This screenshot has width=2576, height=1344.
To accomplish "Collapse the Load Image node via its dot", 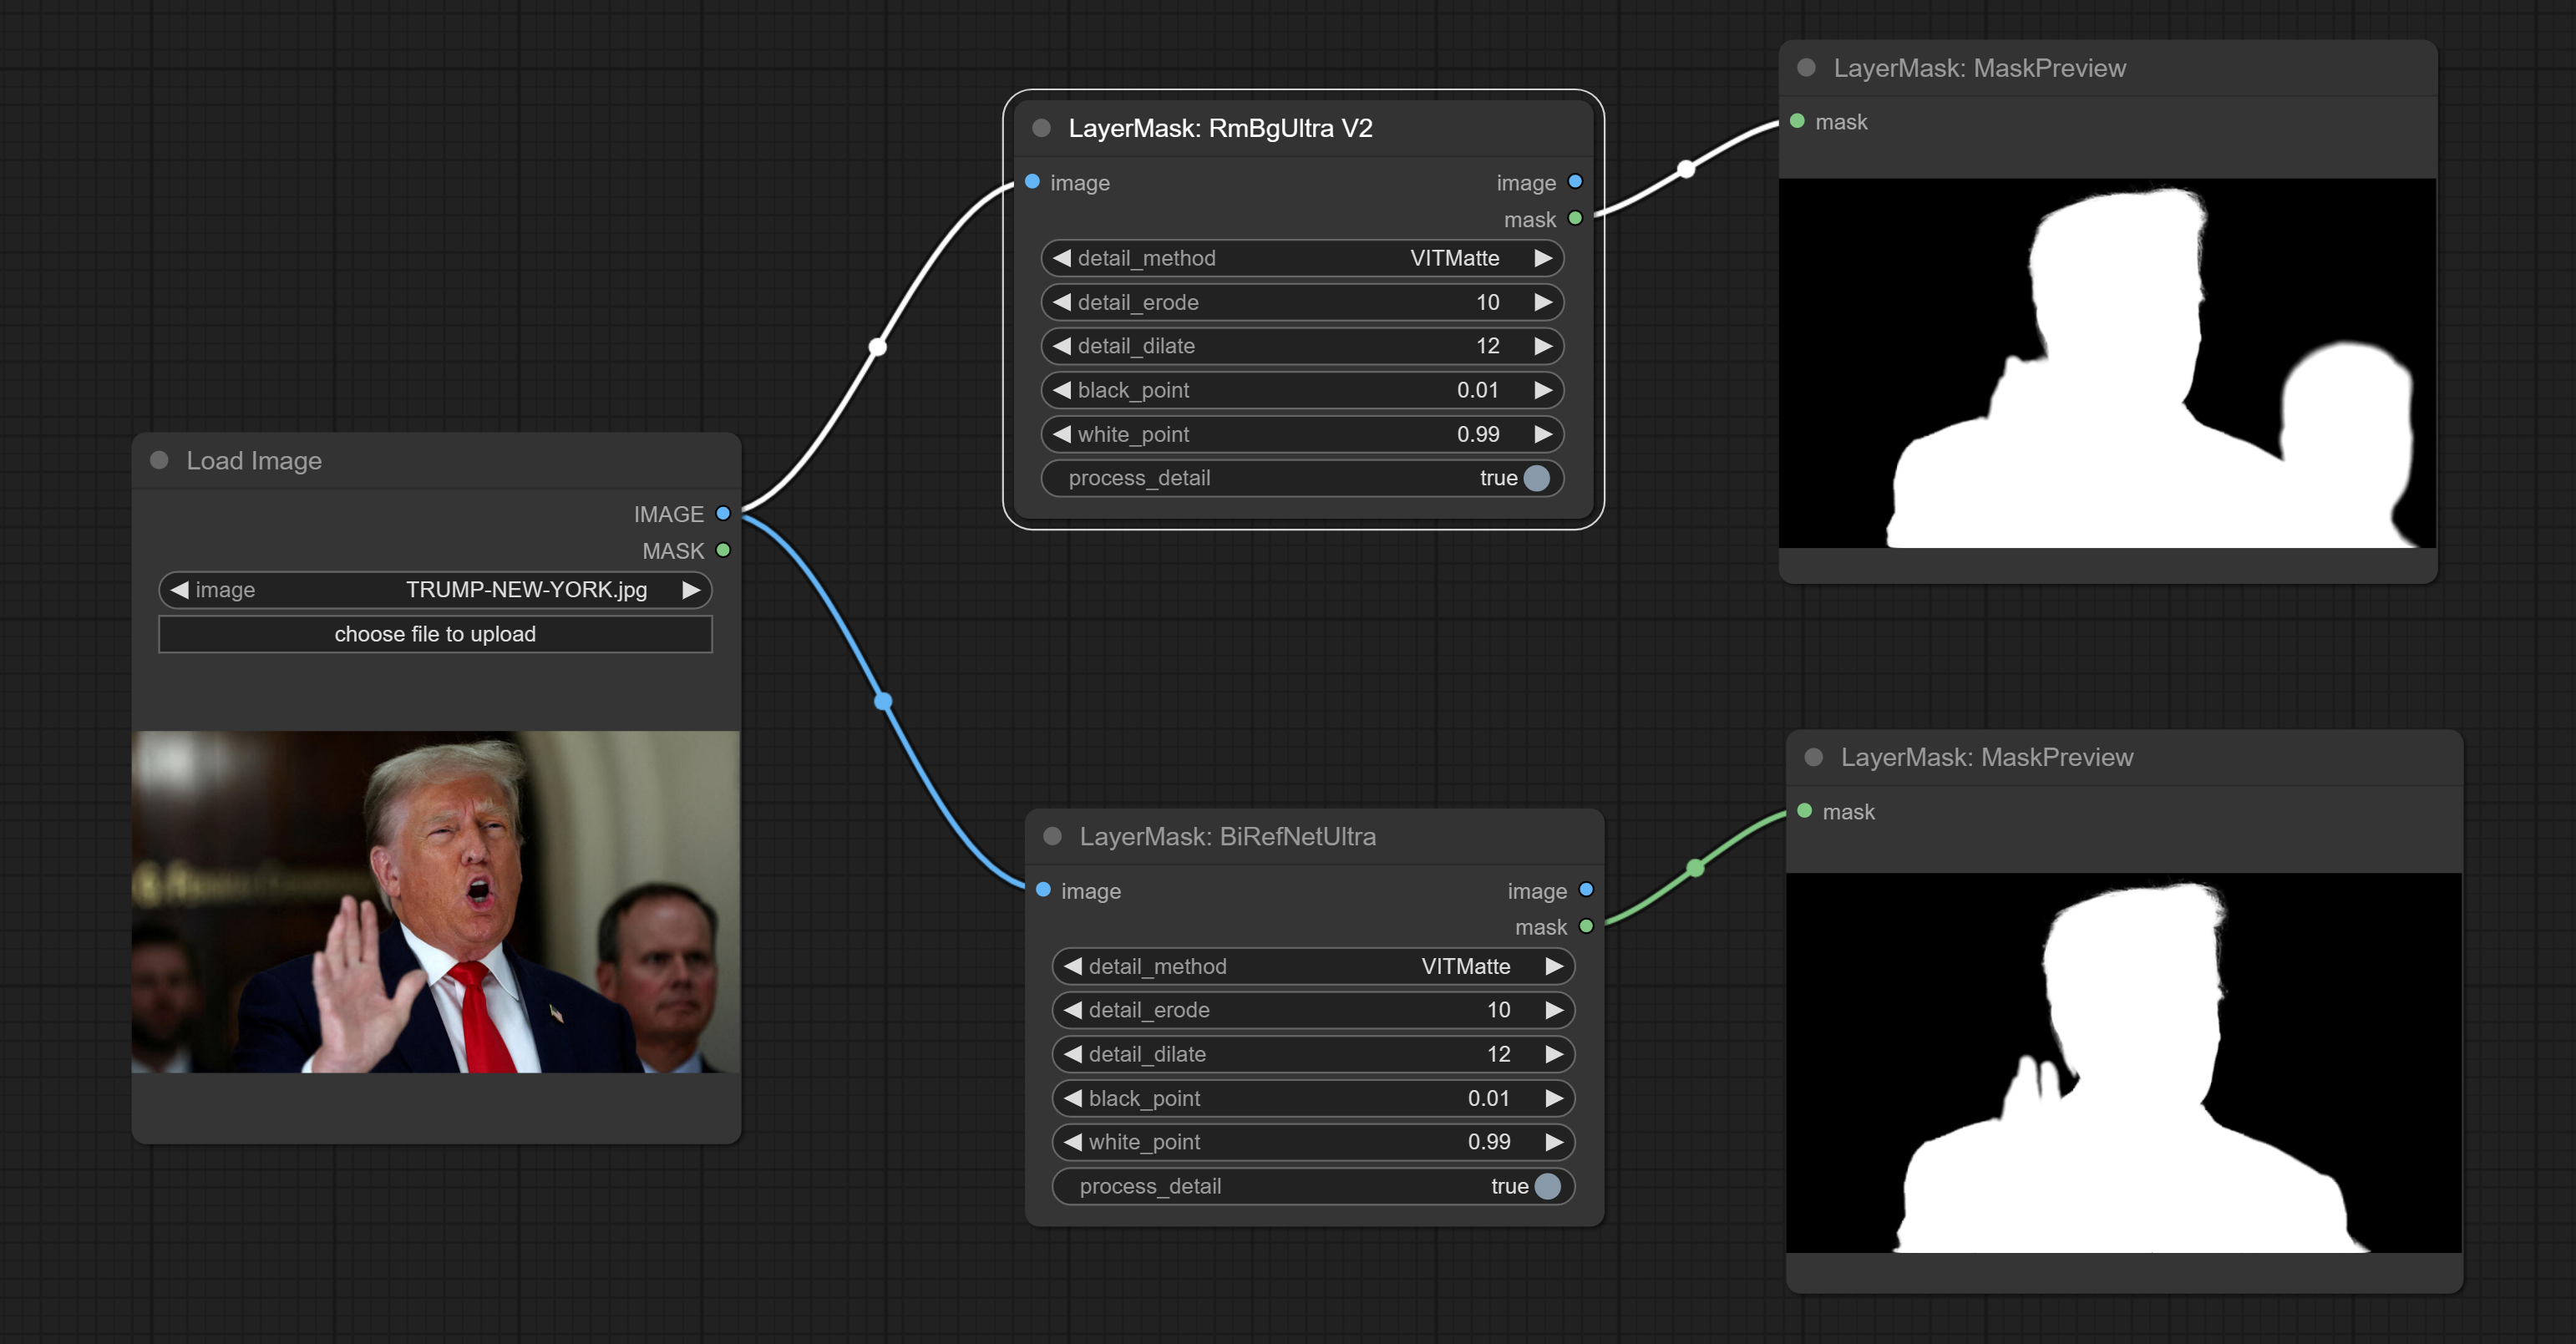I will tap(159, 460).
